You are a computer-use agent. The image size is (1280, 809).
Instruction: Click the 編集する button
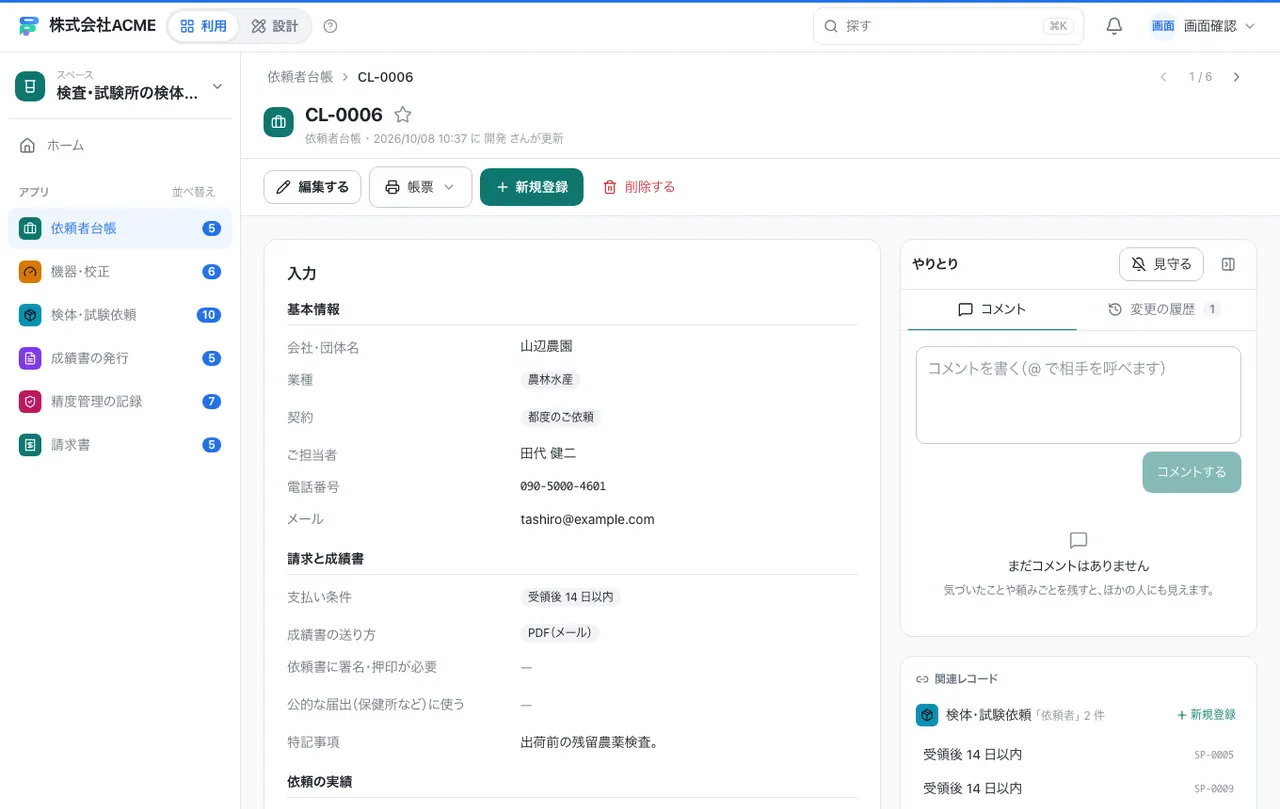point(312,187)
